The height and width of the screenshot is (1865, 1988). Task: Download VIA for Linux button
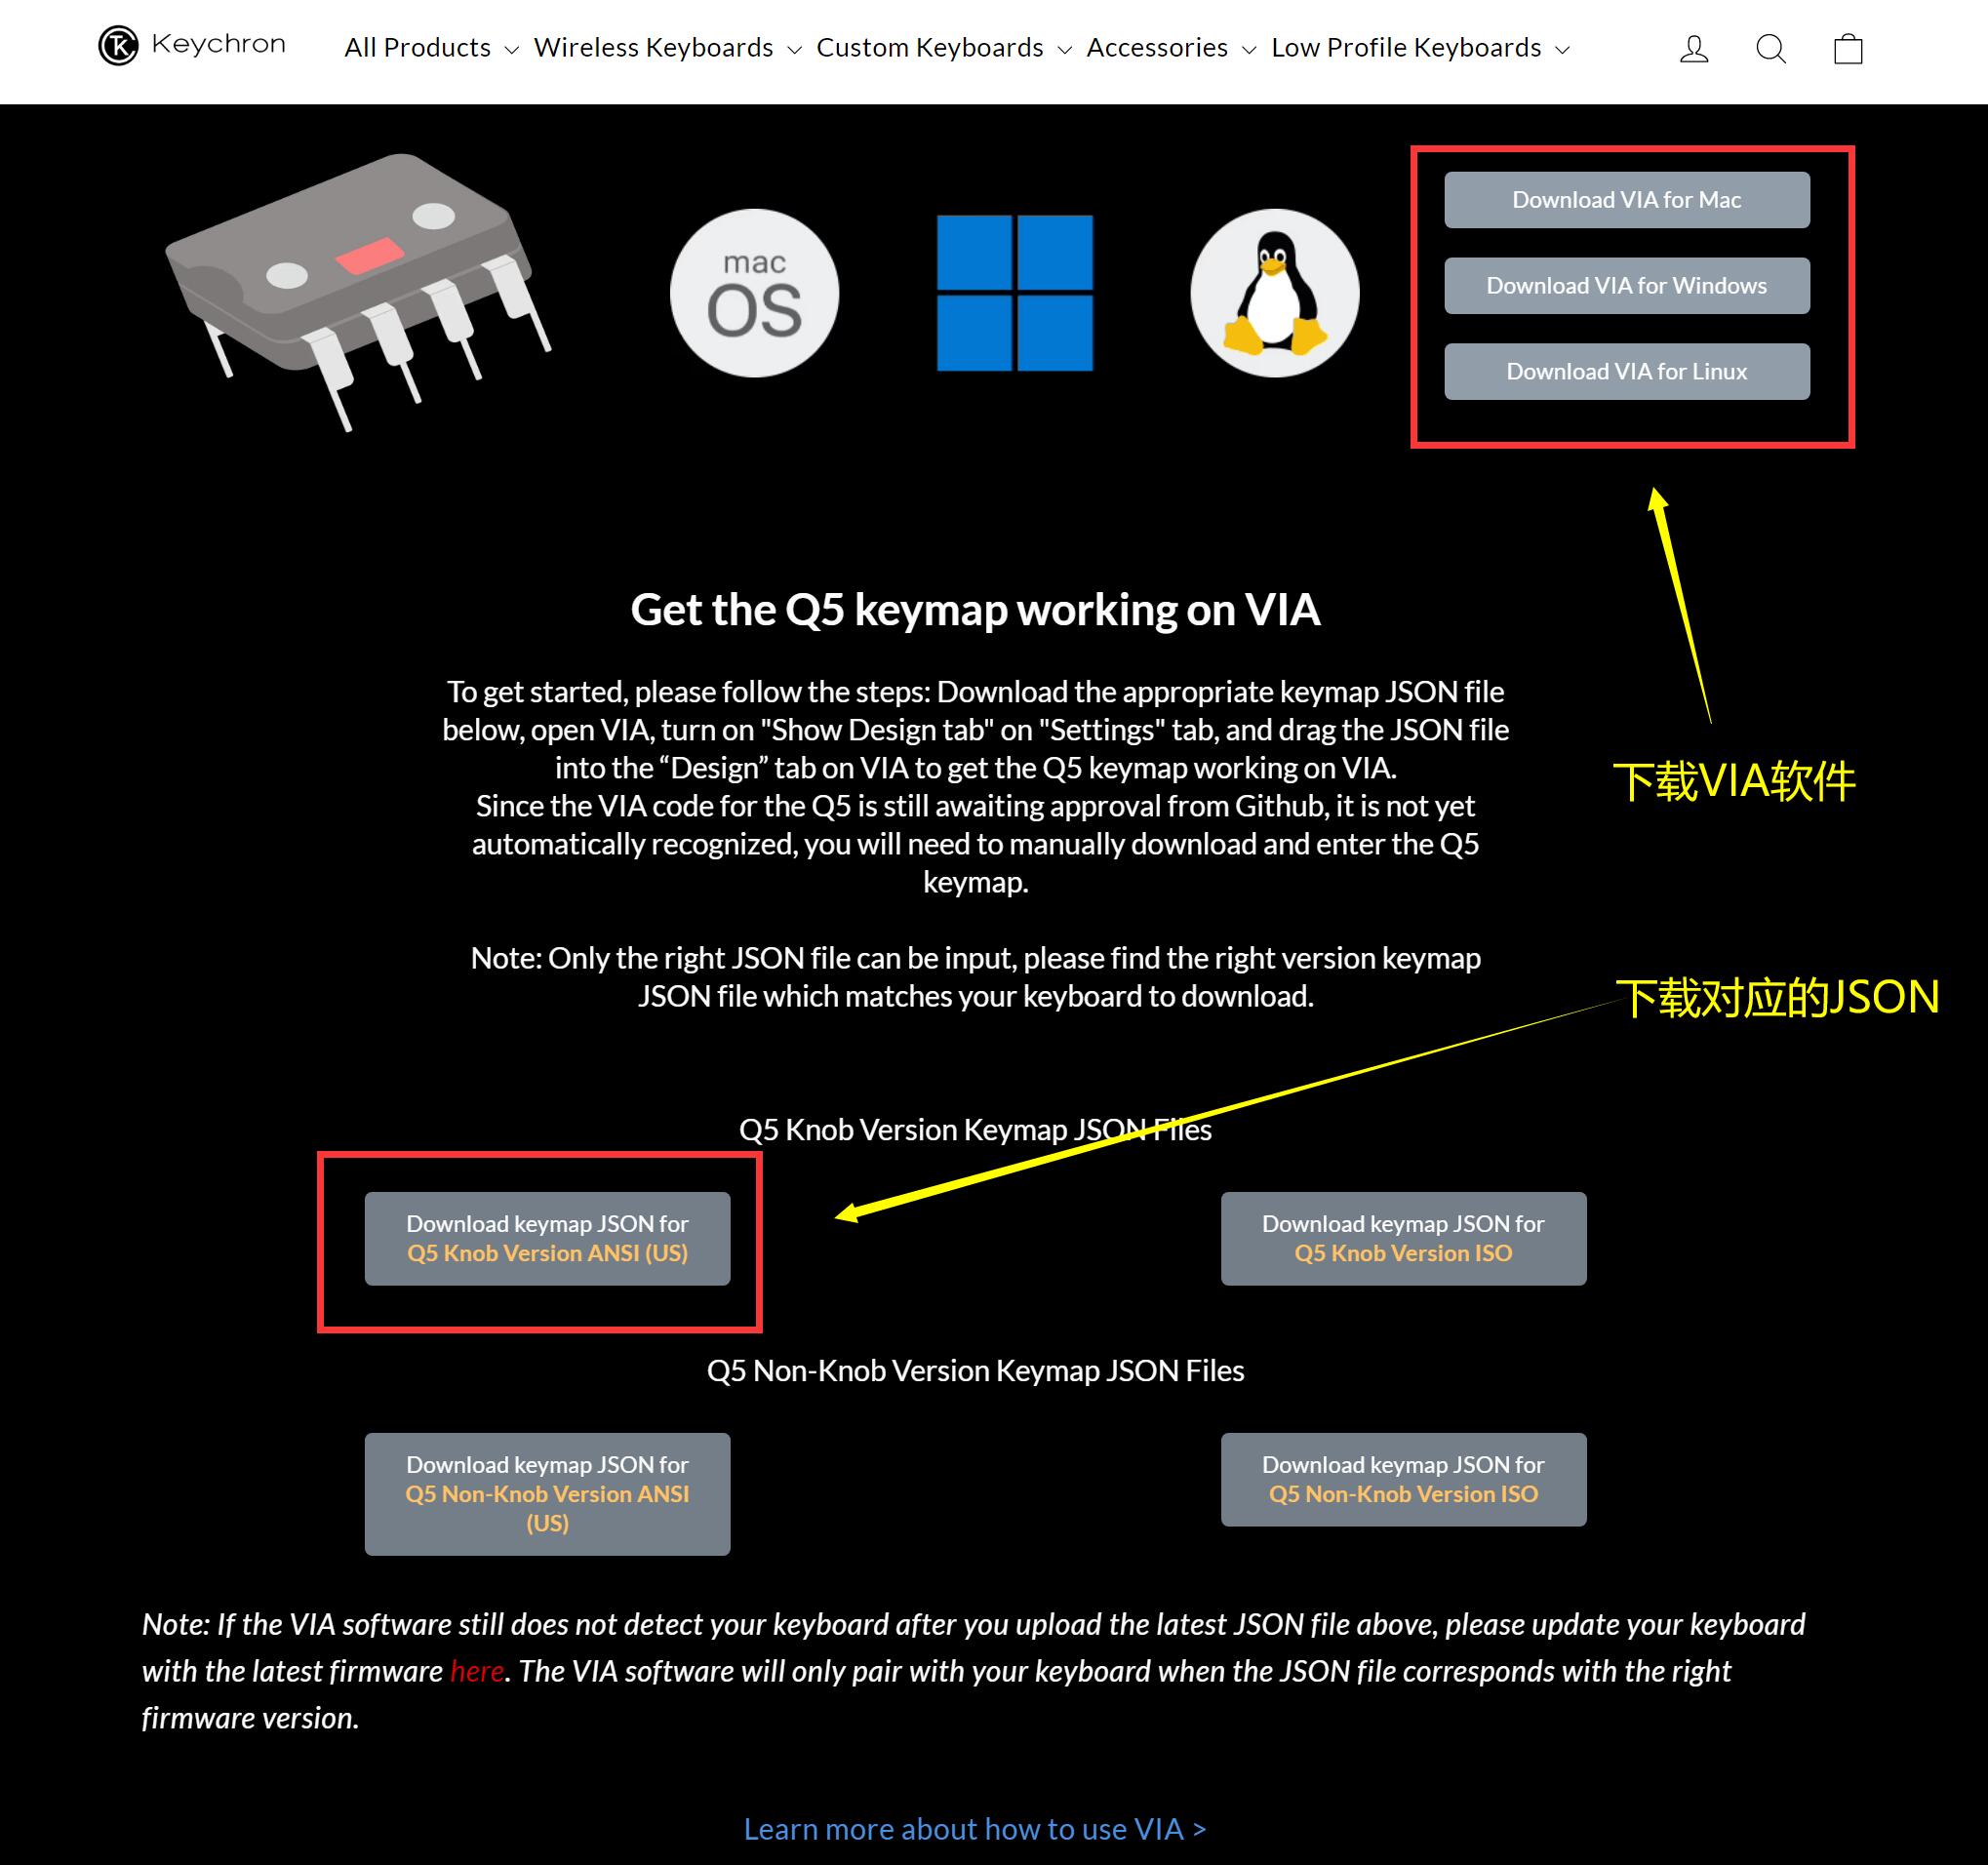1627,372
